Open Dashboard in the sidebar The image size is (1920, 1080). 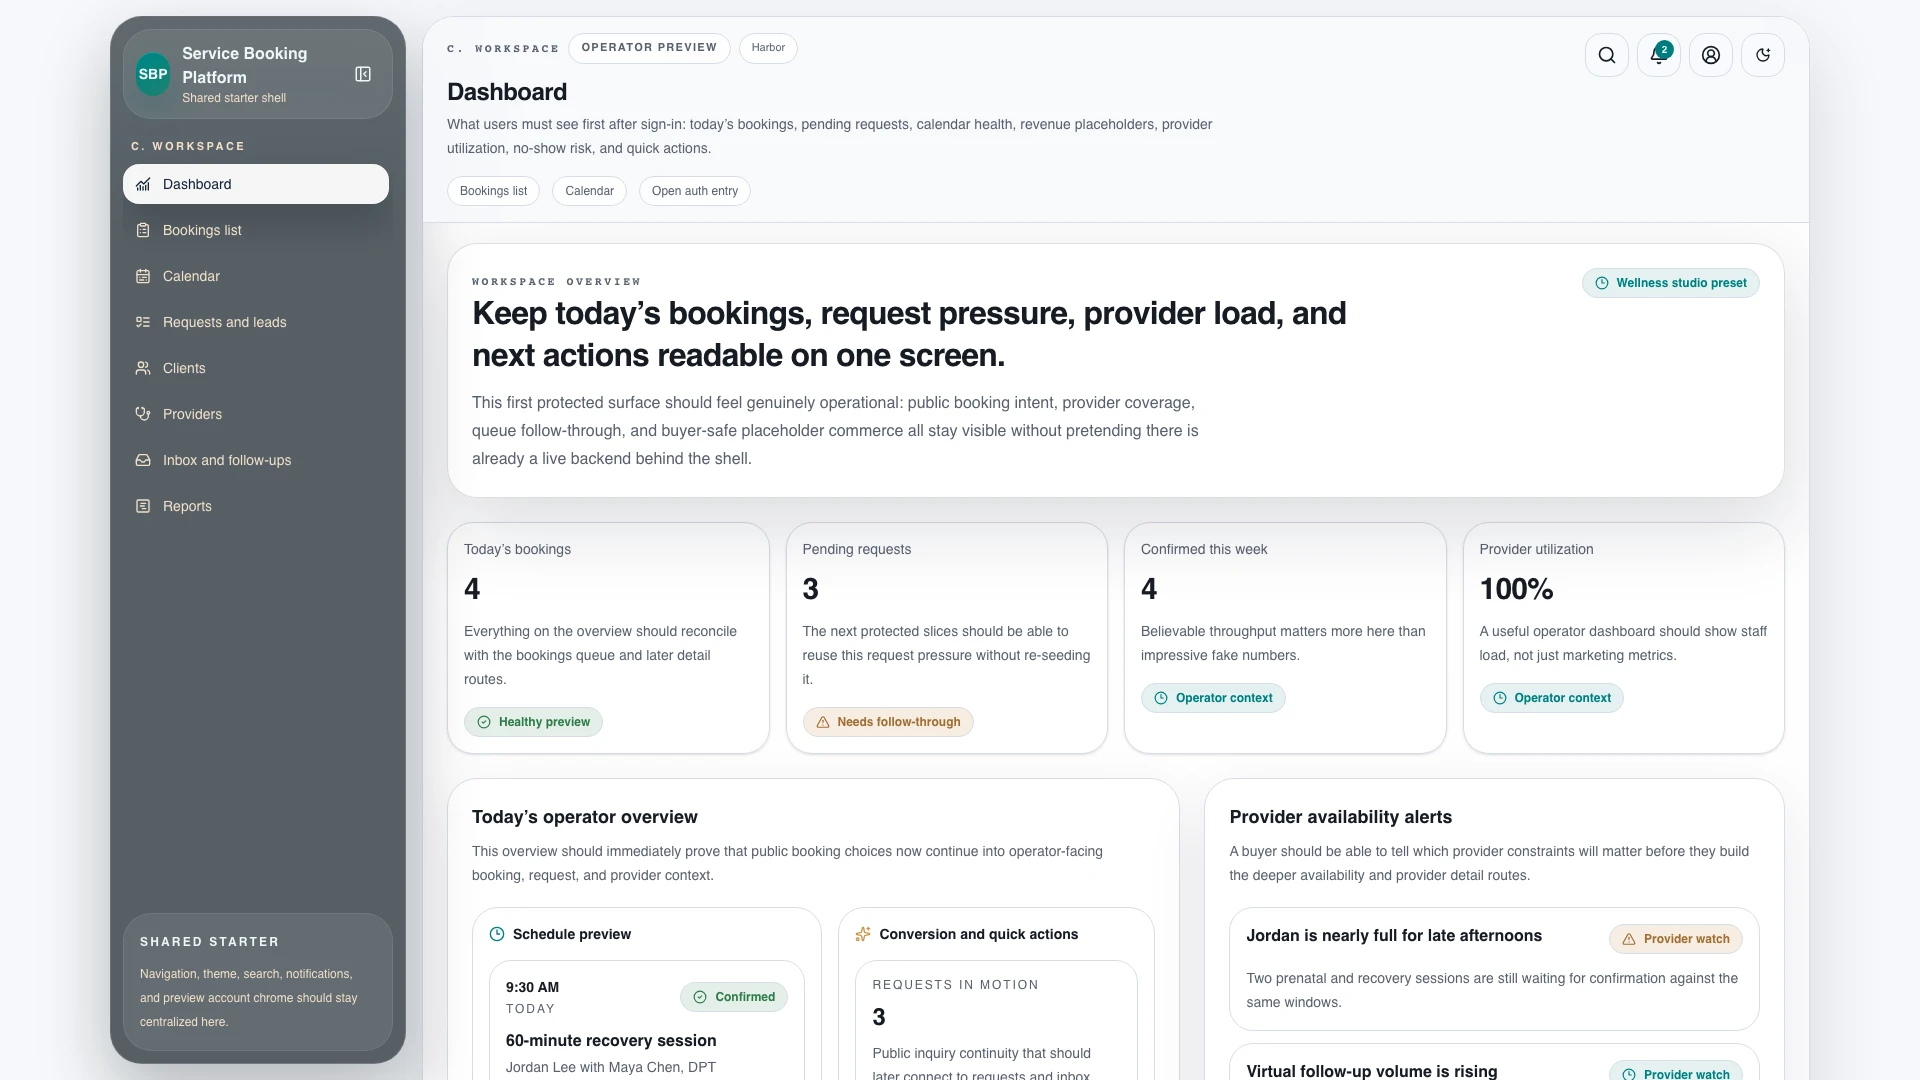256,184
